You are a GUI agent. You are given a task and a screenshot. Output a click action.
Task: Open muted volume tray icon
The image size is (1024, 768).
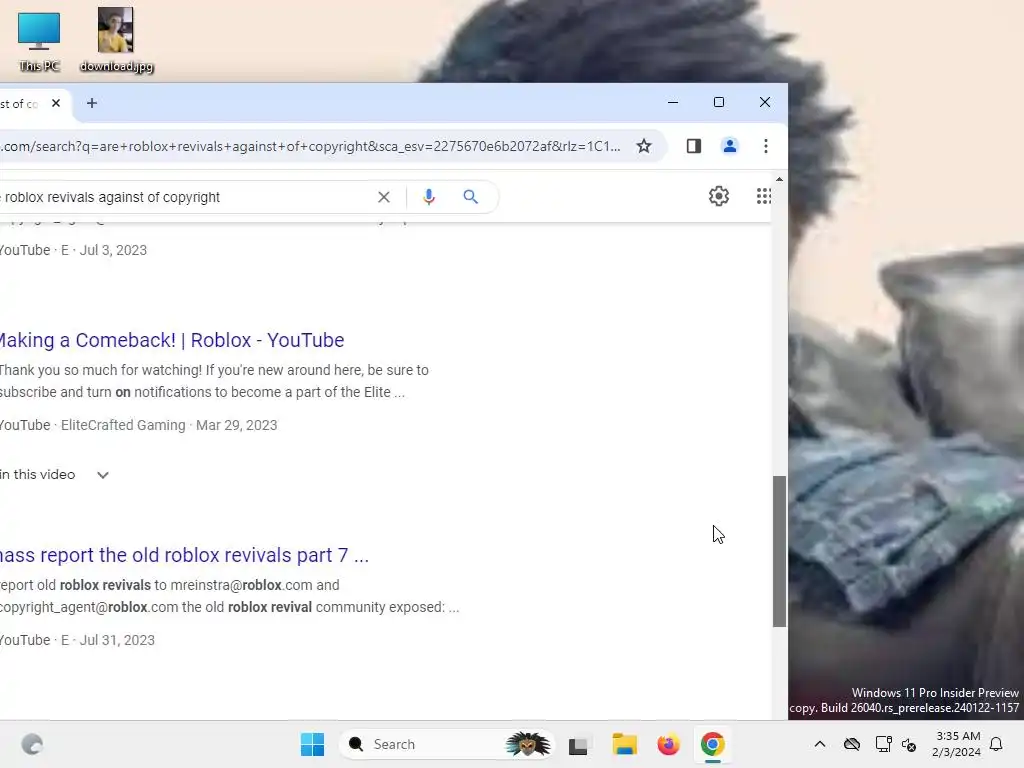[909, 744]
